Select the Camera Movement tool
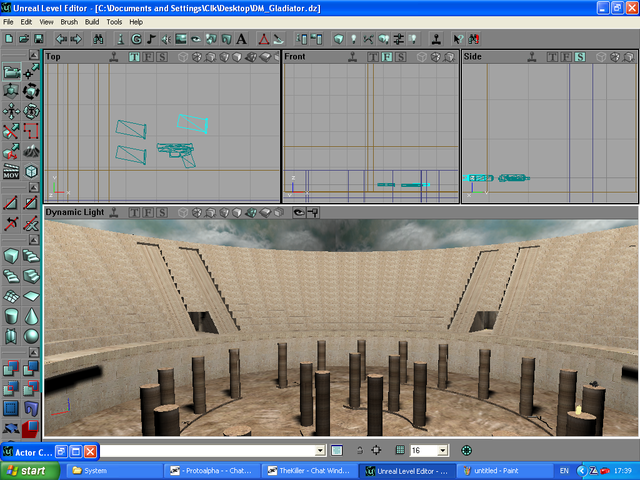This screenshot has width=640, height=480. [x=11, y=72]
